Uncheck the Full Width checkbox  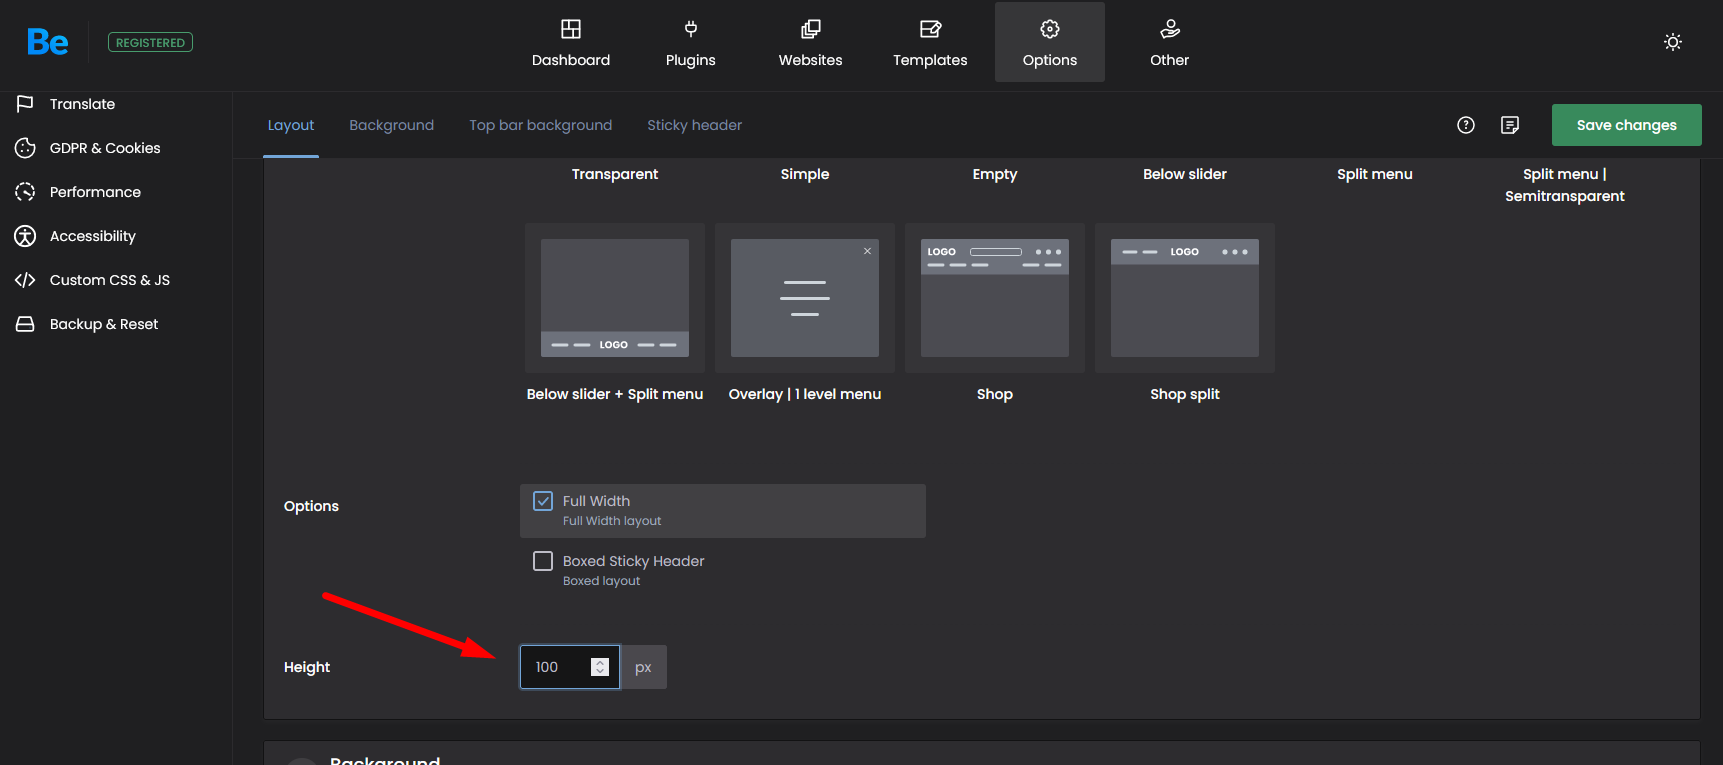pos(543,501)
